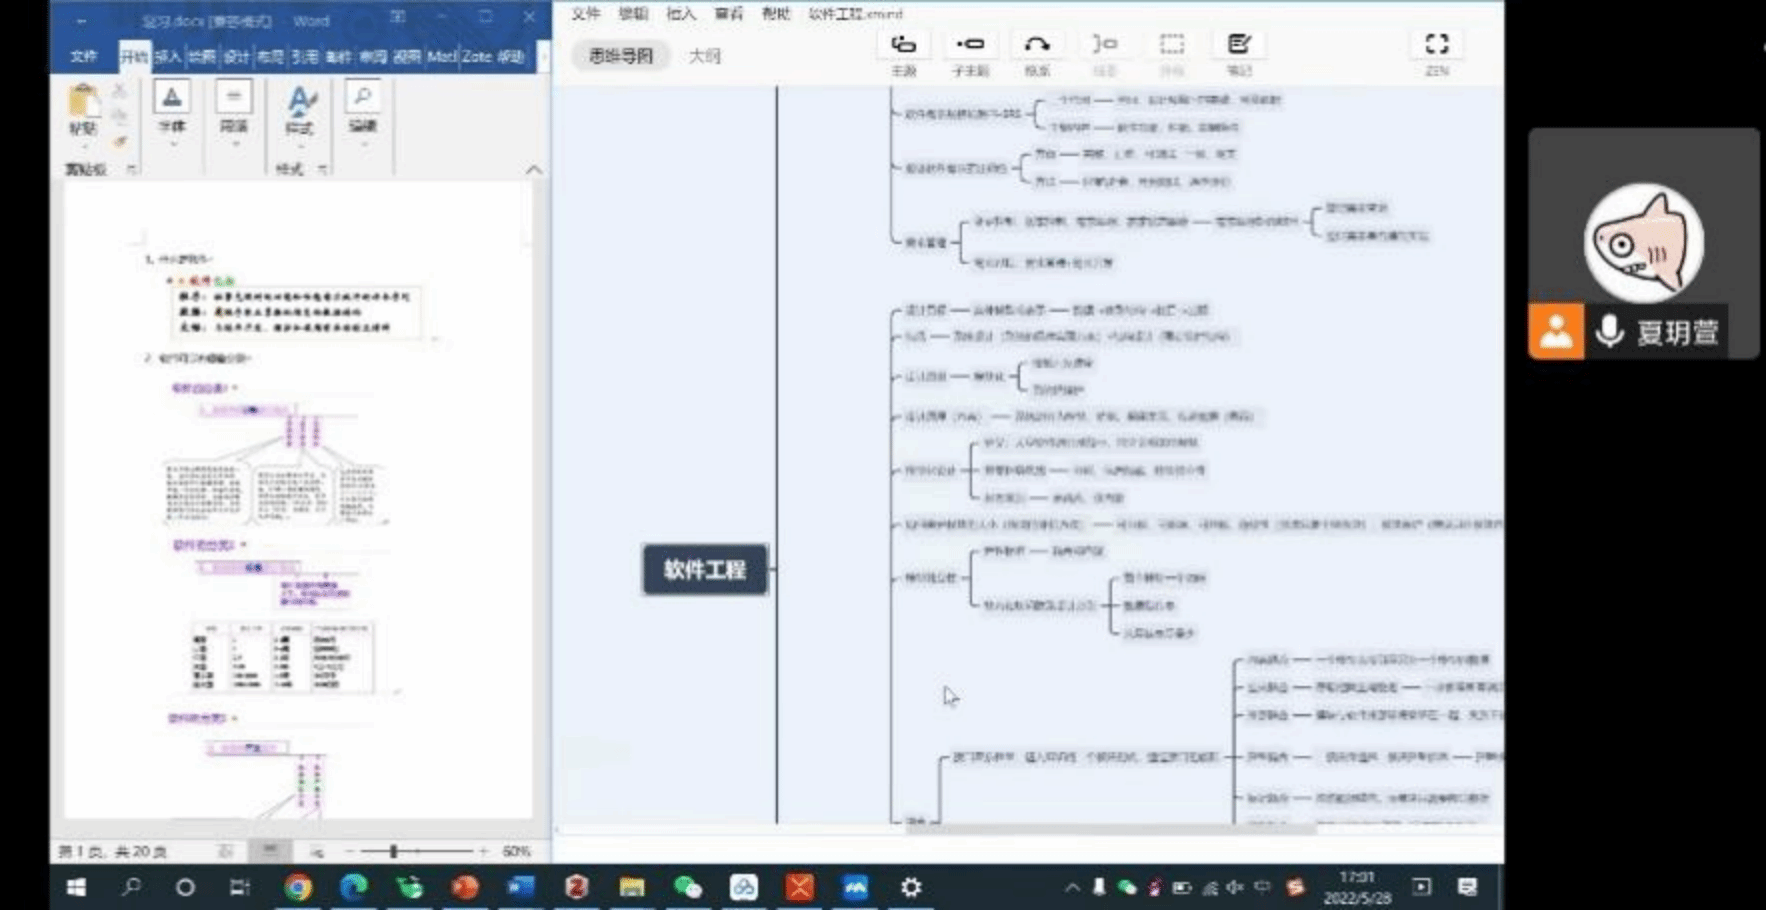Insert a Subtopic using the 子主题 icon
The image size is (1766, 910).
coord(969,45)
